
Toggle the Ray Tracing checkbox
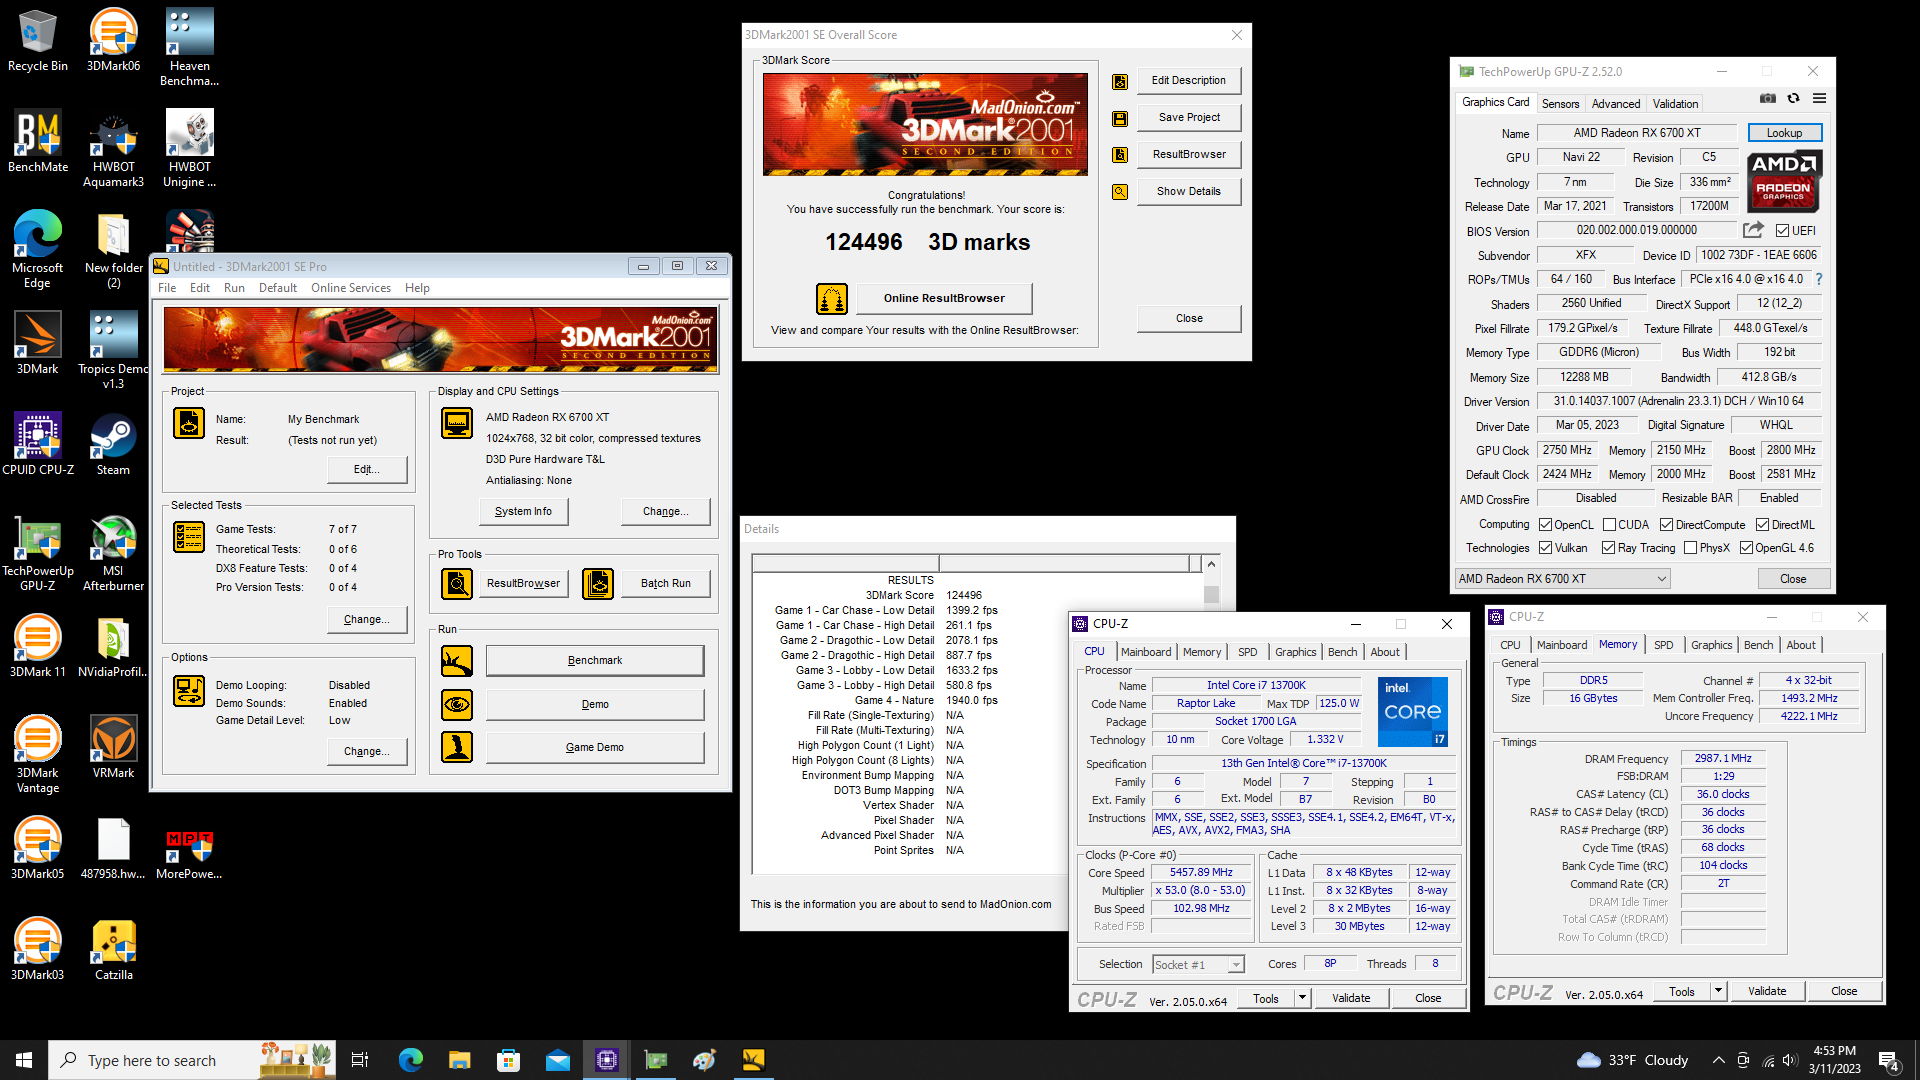pos(1608,548)
